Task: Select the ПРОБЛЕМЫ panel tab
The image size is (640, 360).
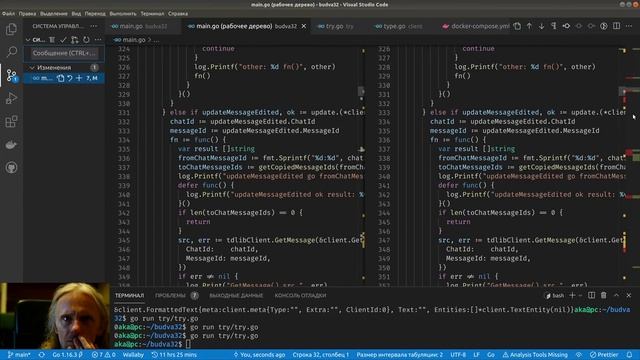Action: (176, 296)
